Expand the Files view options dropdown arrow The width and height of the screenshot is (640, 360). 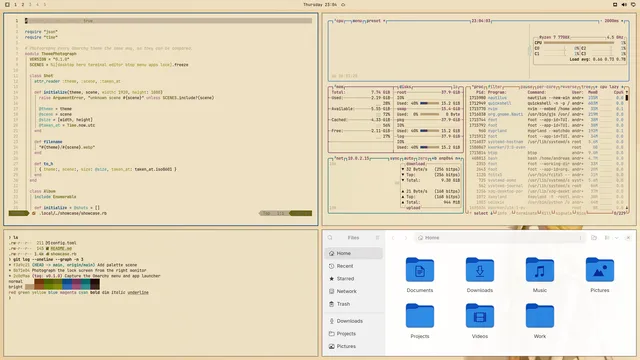click(x=616, y=238)
